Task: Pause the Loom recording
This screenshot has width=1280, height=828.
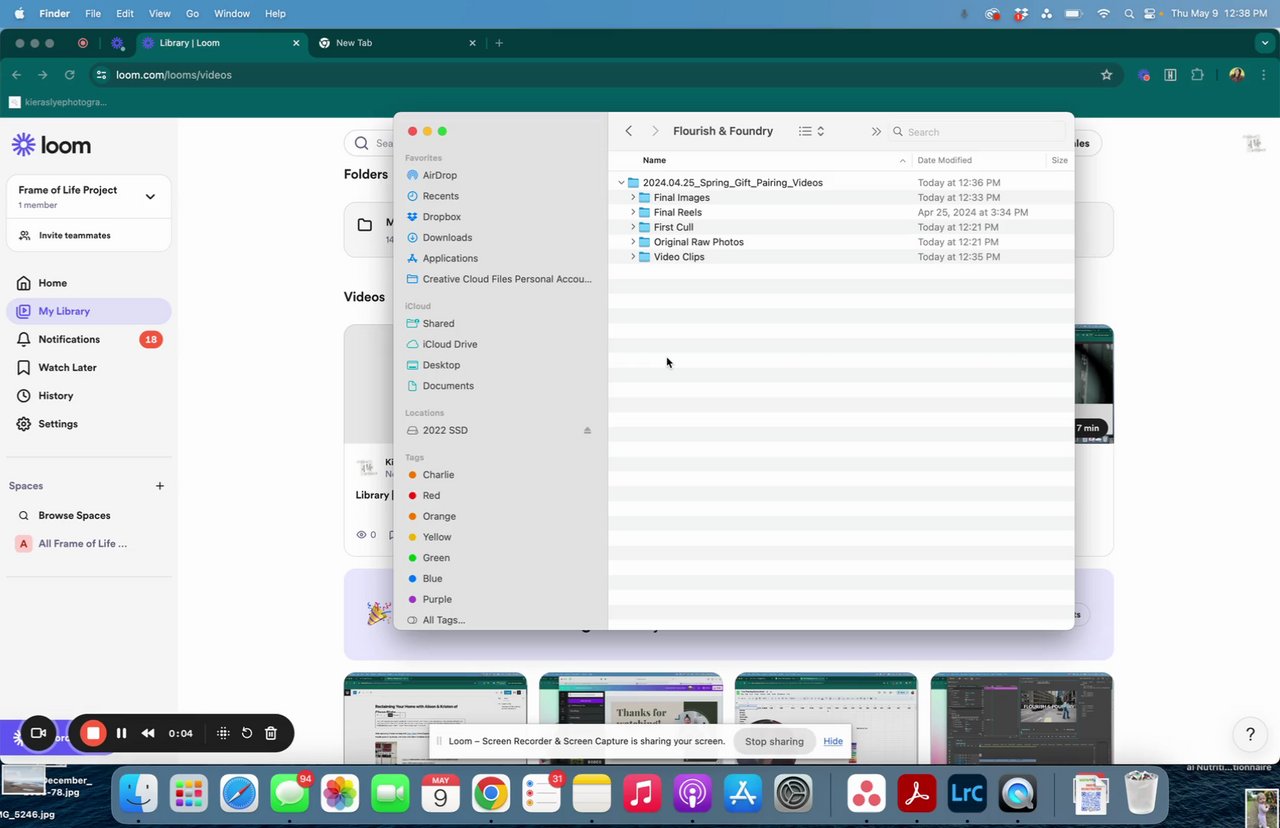Action: 121,733
